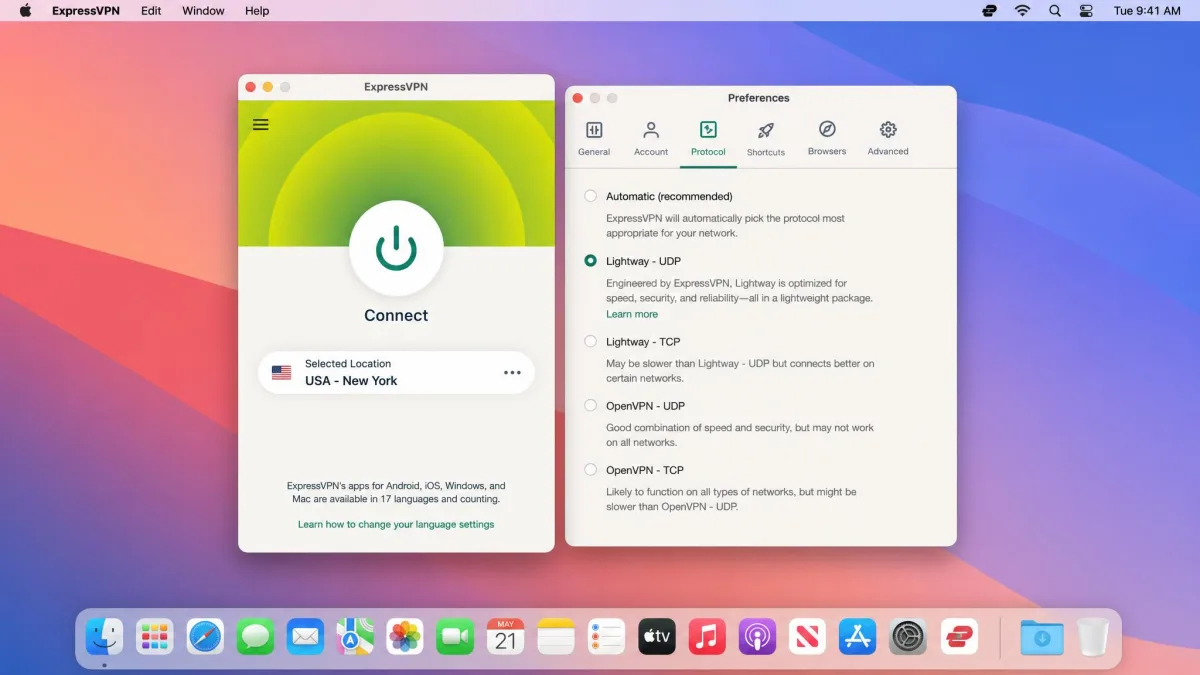The image size is (1200, 675).
Task: Open Maps from the Dock
Action: [355, 637]
